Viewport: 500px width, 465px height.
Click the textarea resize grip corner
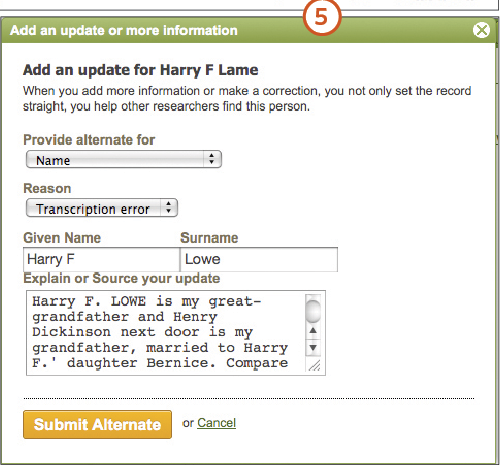click(x=314, y=366)
